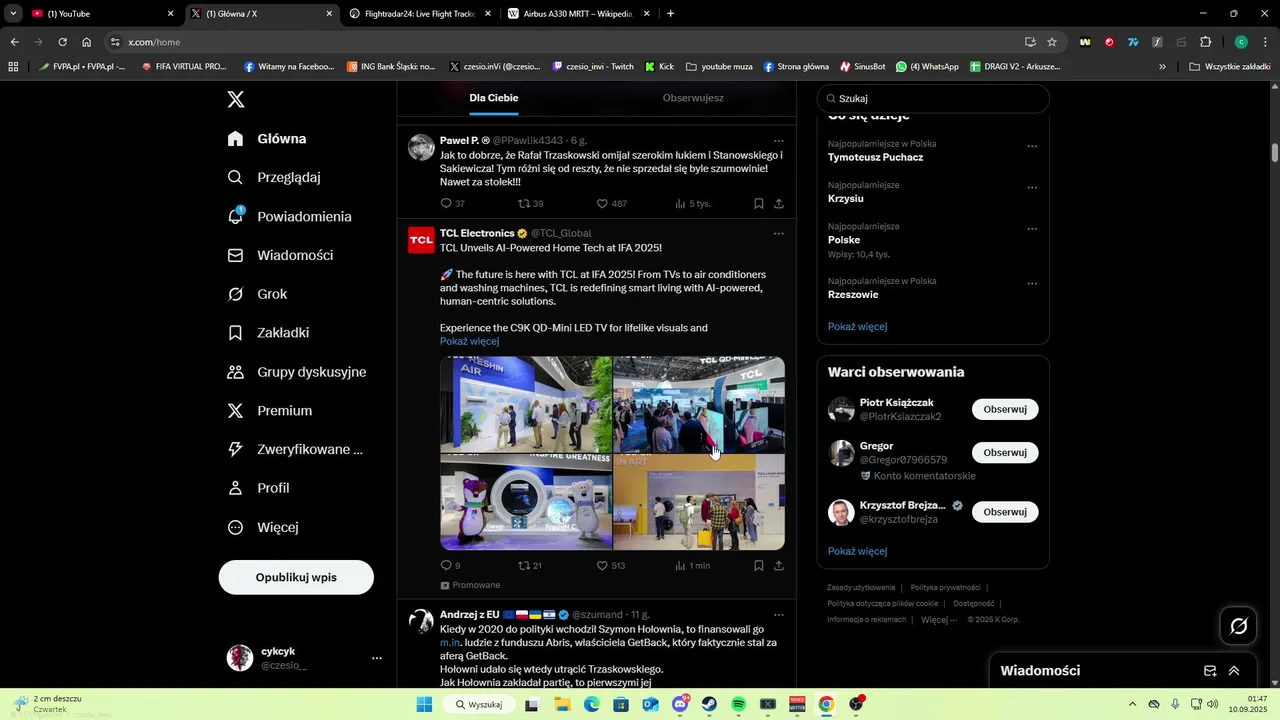Open TCL photo of Air booth

(x=526, y=404)
